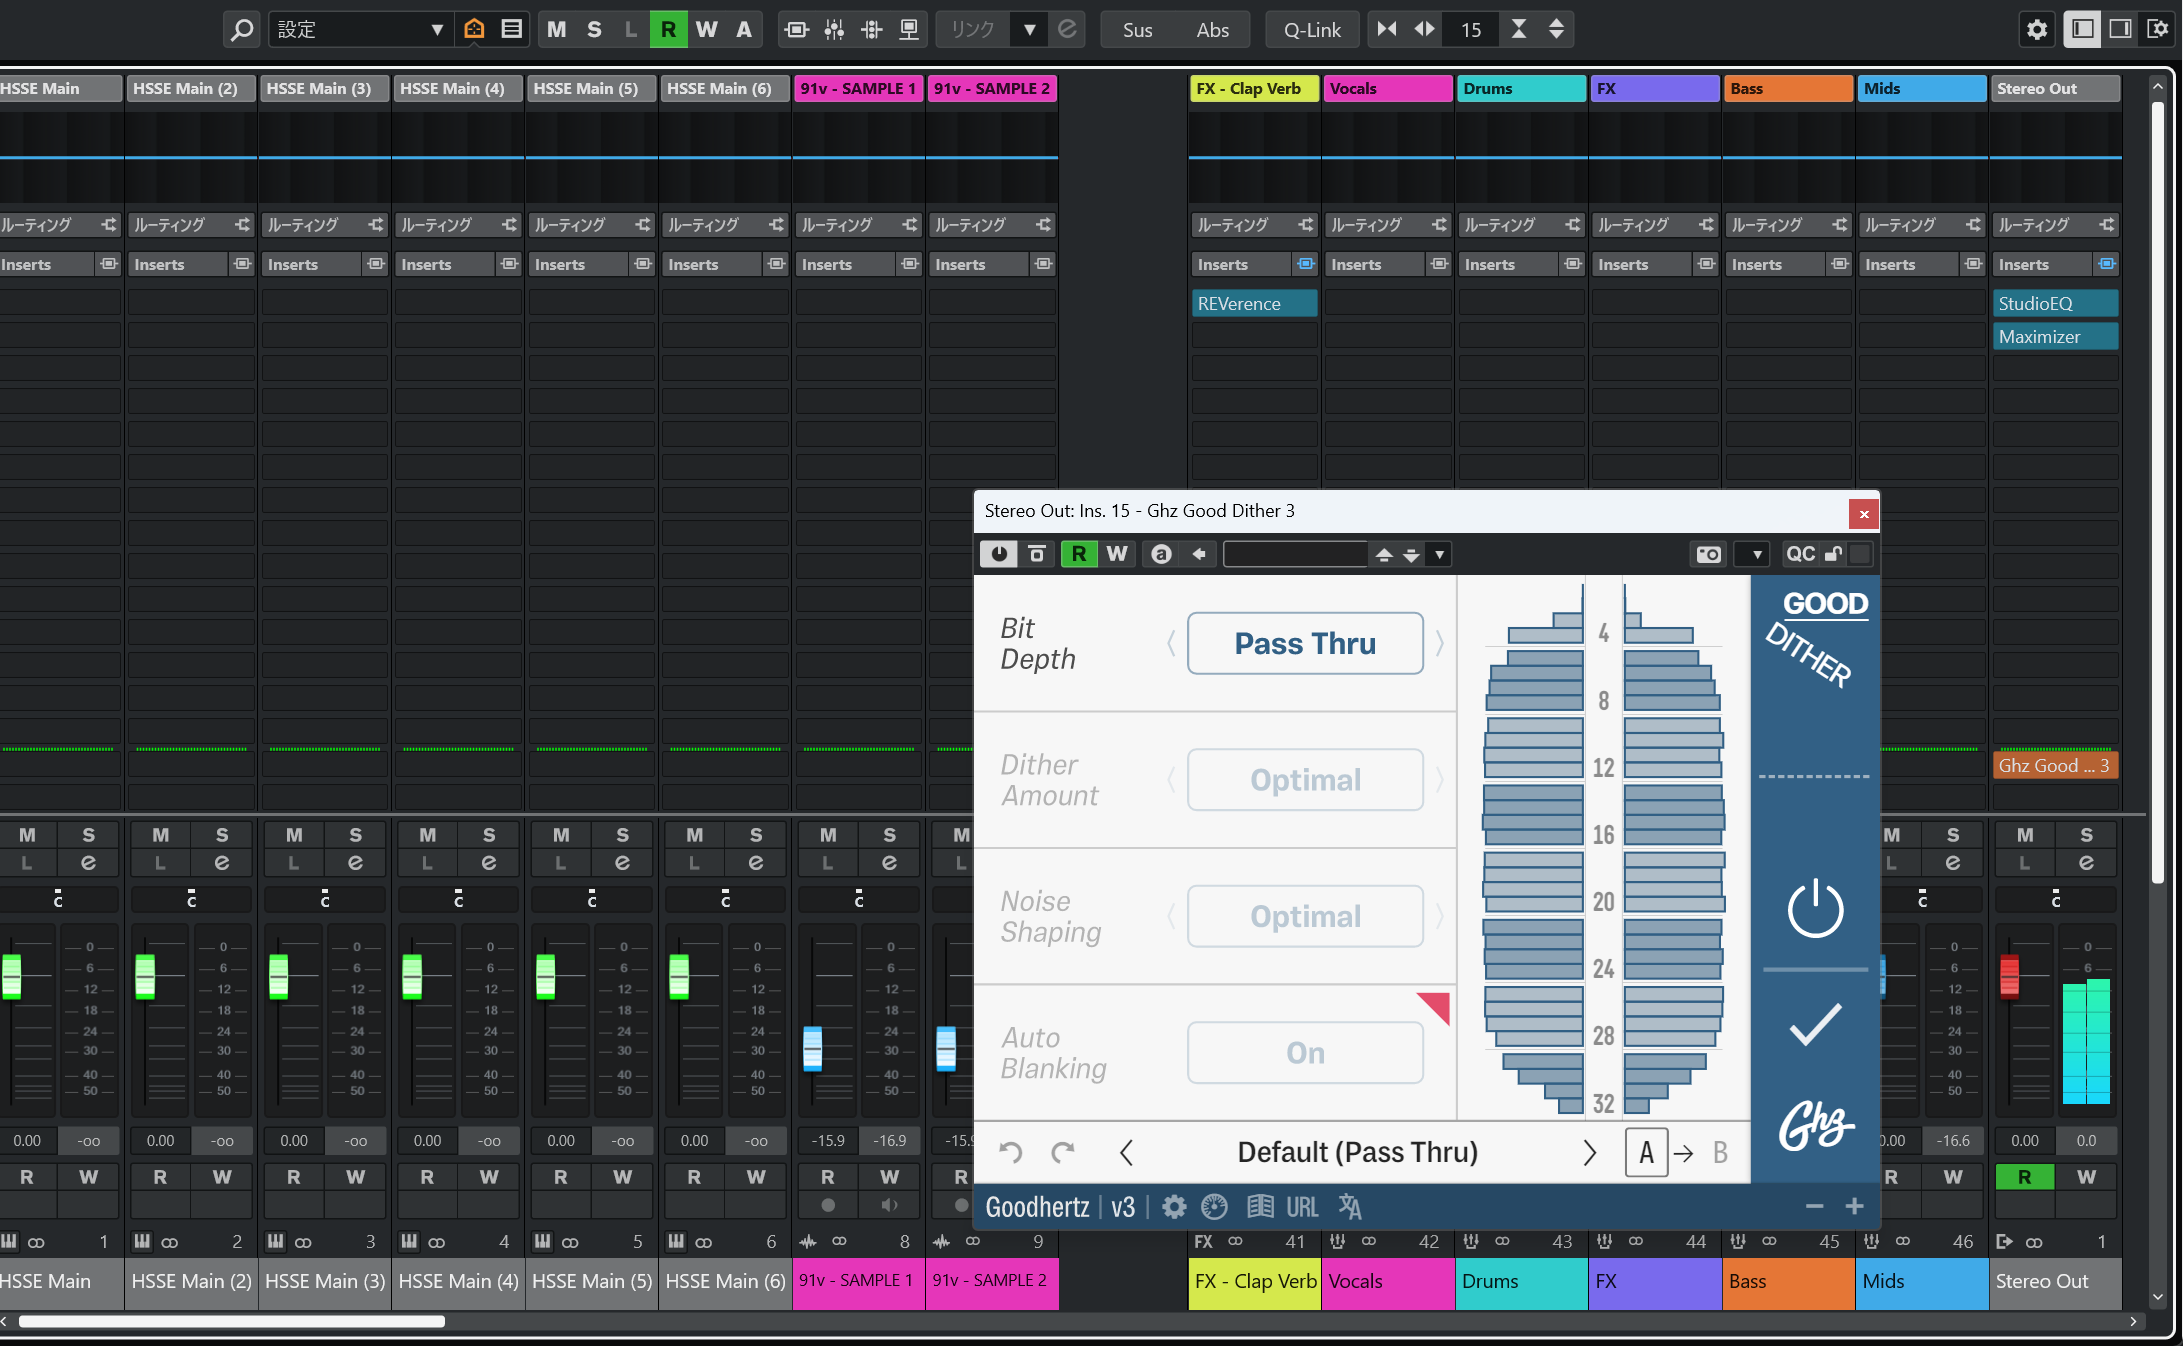Open the channel filter types list icon
Viewport: 2183px width, 1346px height.
511,30
